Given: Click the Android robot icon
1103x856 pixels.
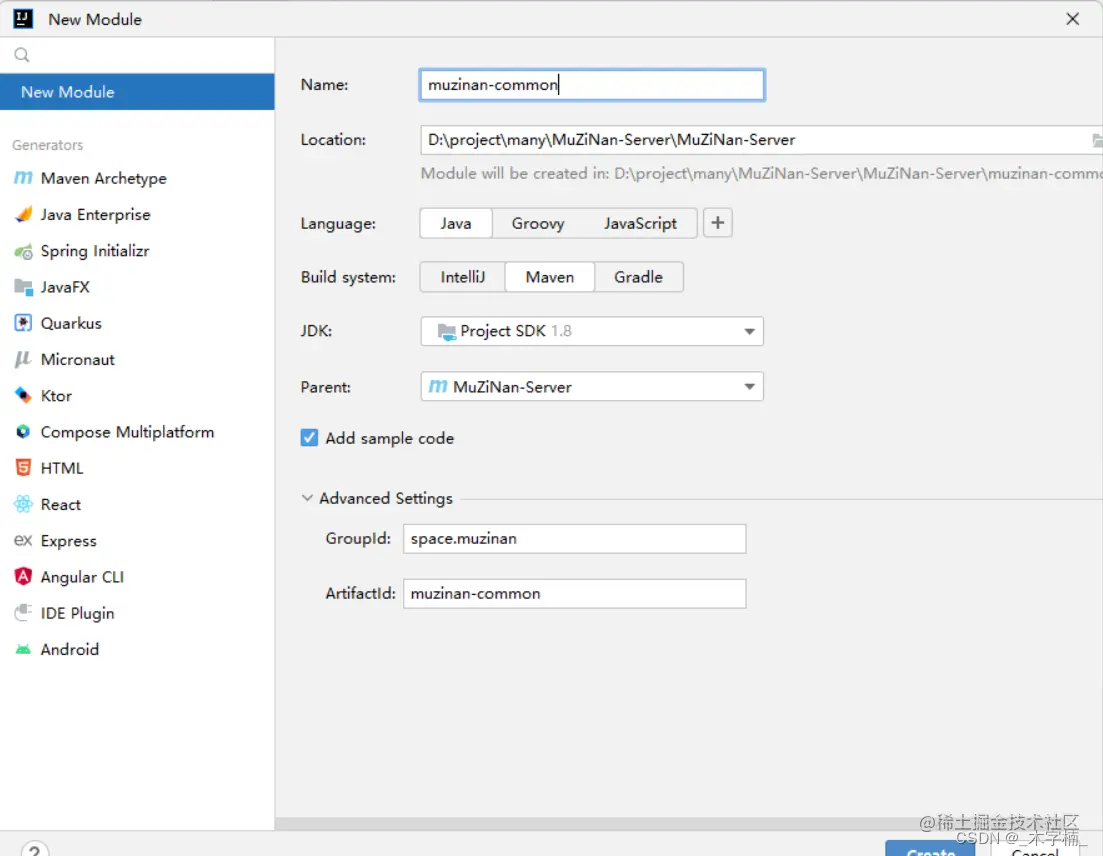Looking at the screenshot, I should 23,649.
